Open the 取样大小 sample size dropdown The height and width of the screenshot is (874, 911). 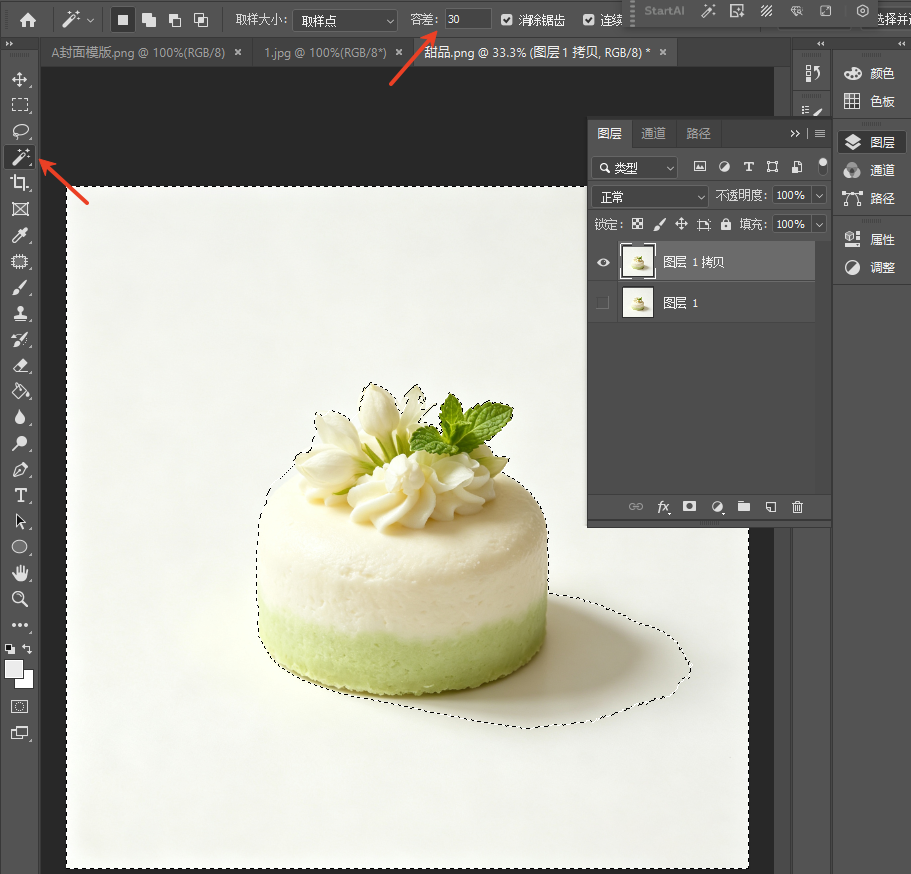pos(345,21)
